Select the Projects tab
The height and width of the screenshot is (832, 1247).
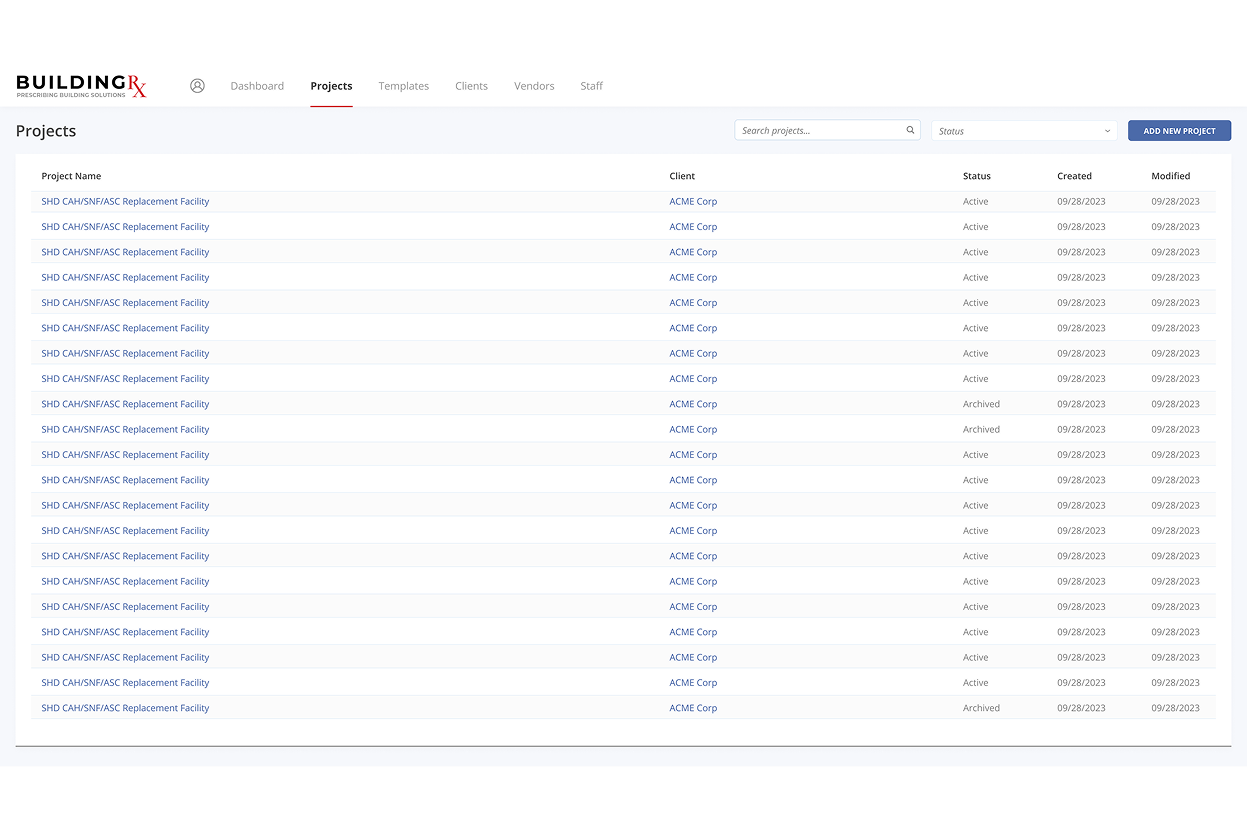pos(331,86)
